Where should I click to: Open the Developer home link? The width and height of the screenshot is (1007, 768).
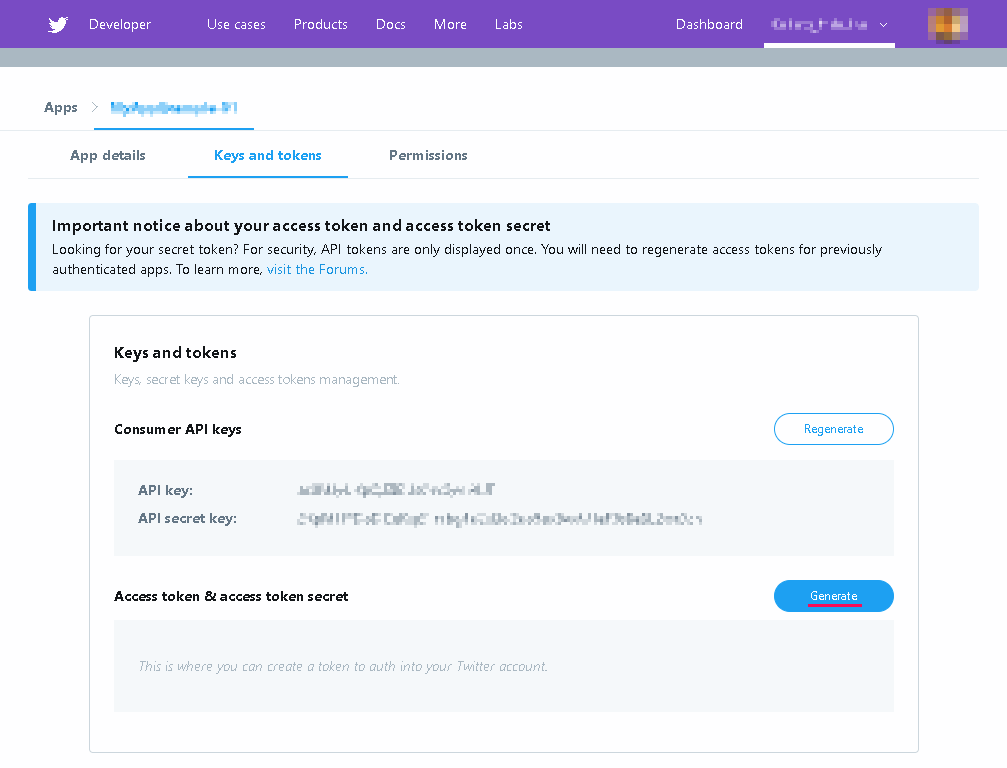point(120,24)
